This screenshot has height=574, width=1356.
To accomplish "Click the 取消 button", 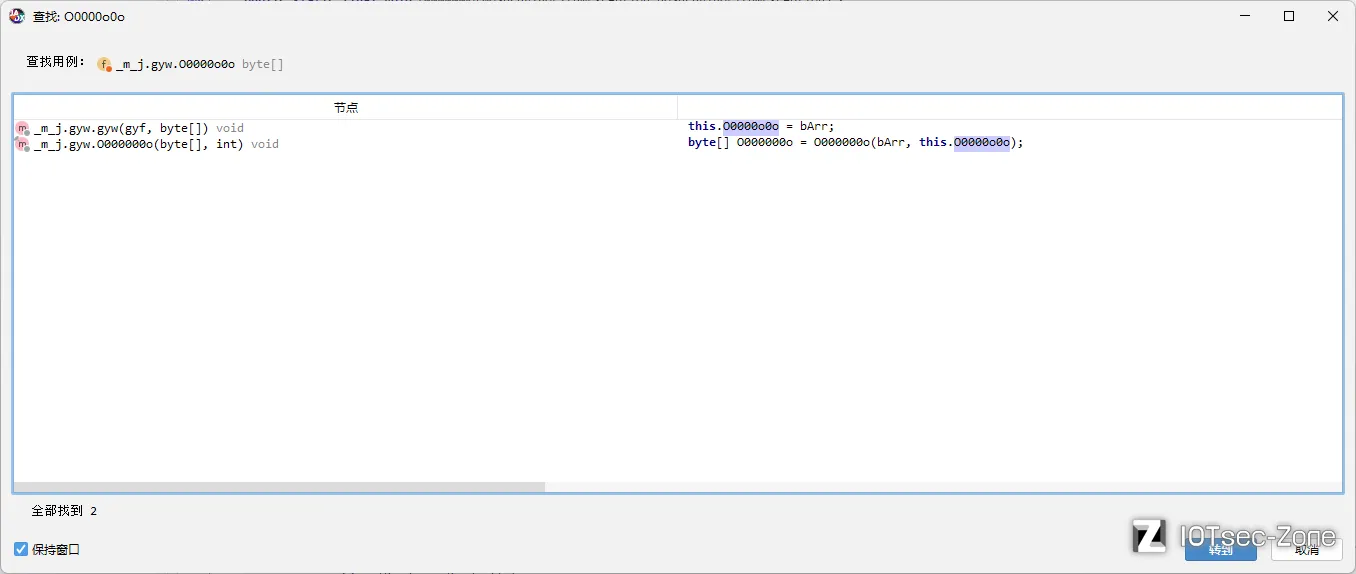I will (1306, 549).
